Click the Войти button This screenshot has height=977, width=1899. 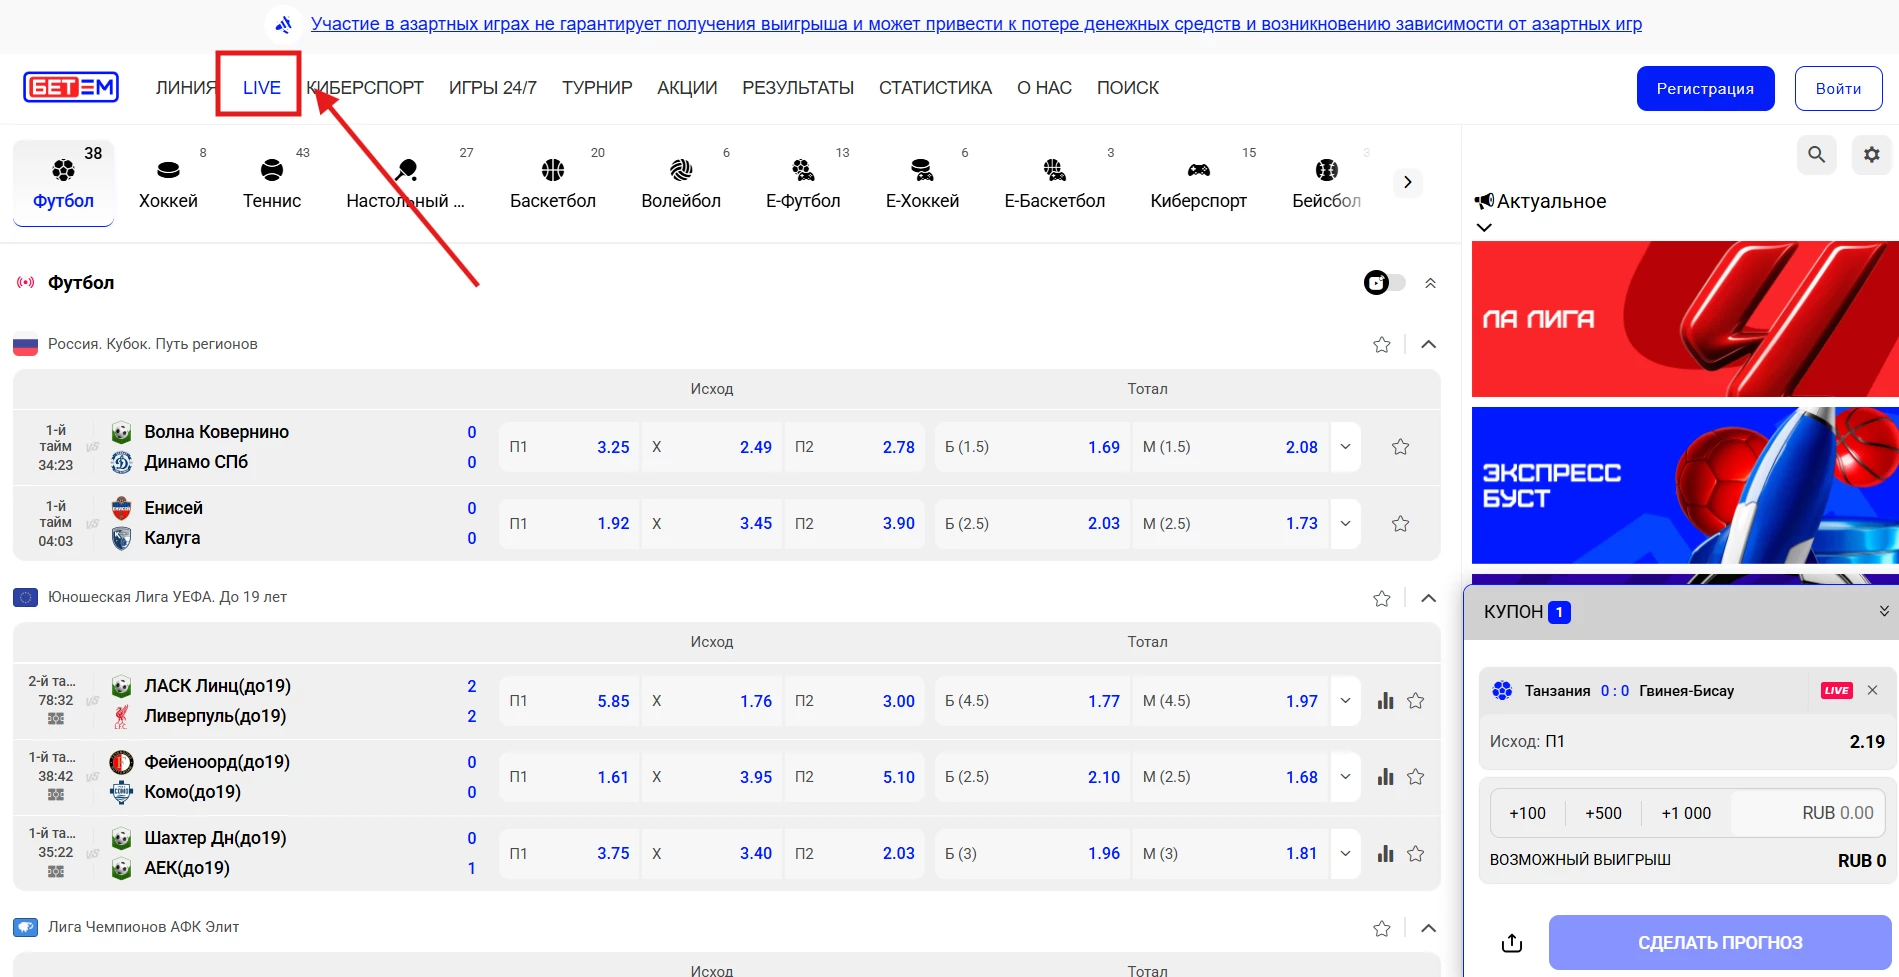(x=1838, y=88)
